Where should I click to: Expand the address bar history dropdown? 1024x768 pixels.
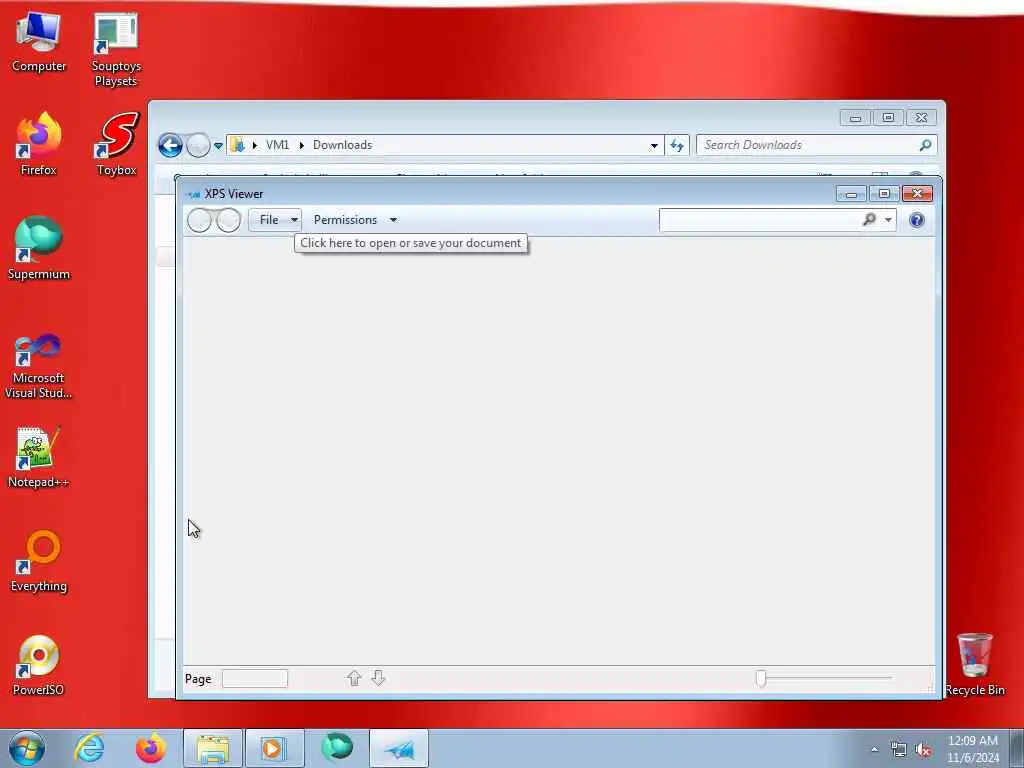654,146
